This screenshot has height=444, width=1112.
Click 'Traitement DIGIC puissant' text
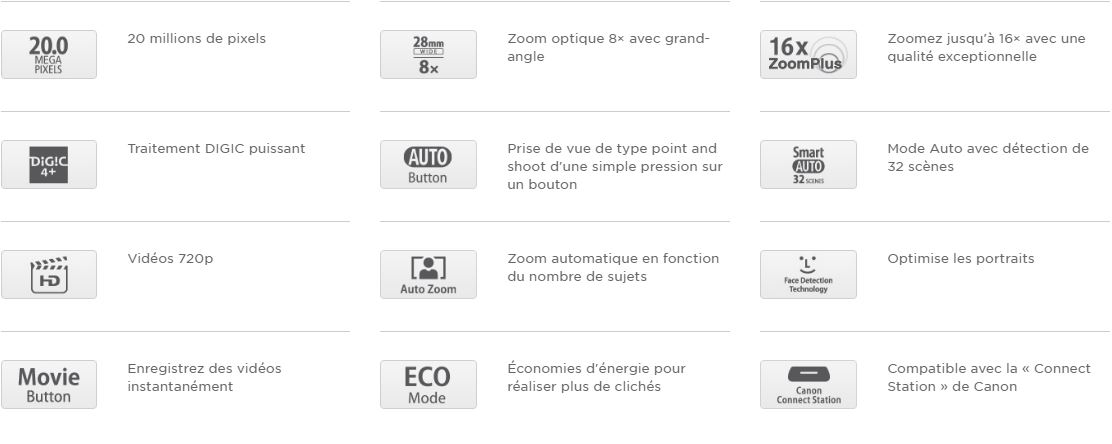(216, 149)
